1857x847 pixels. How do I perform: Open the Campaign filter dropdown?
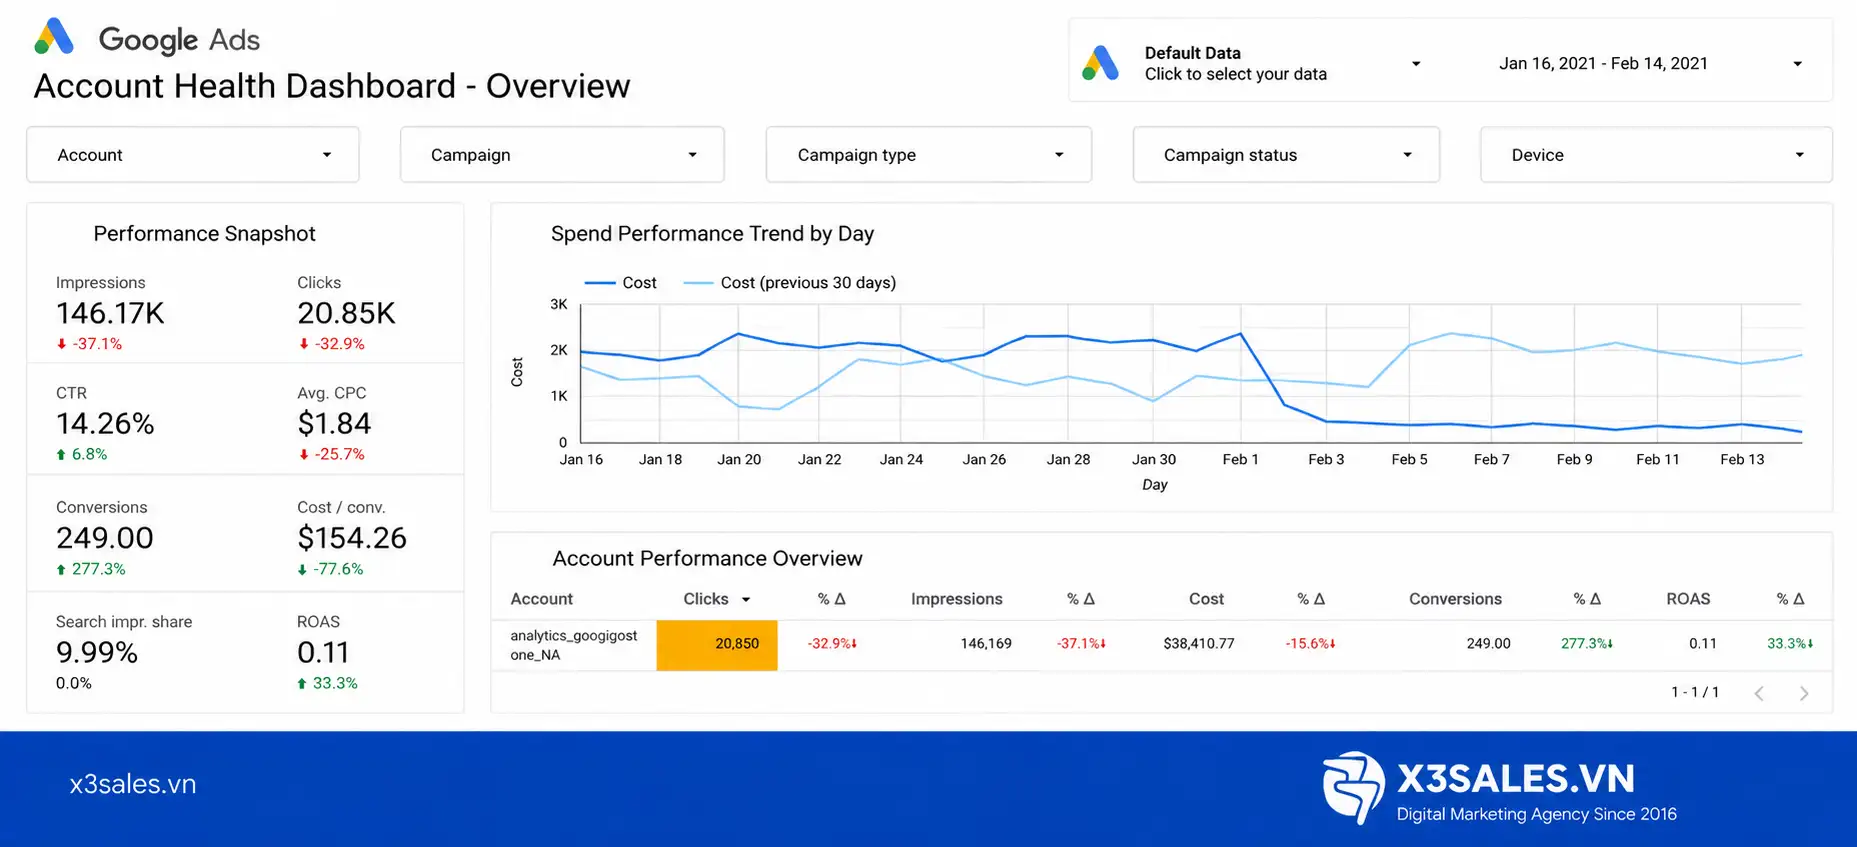coord(562,155)
